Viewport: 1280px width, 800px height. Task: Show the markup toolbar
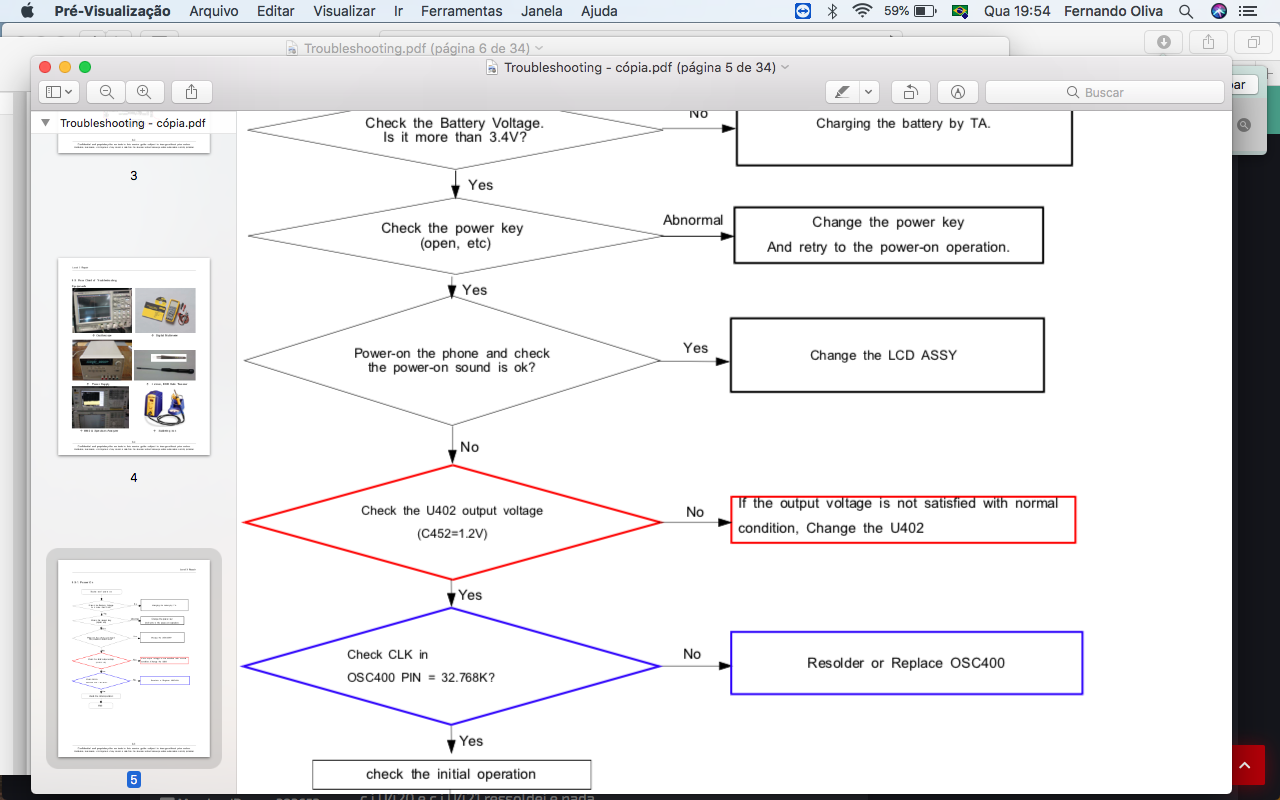tap(958, 92)
